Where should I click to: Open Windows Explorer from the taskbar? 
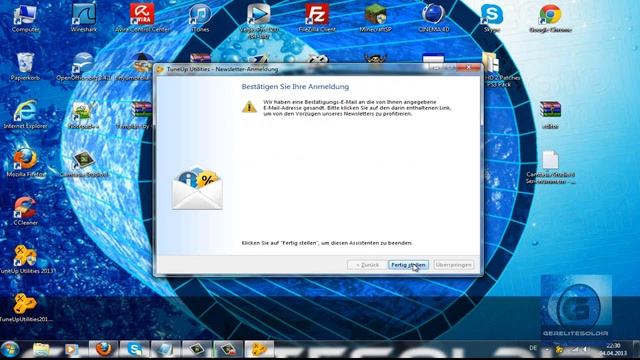(41, 349)
